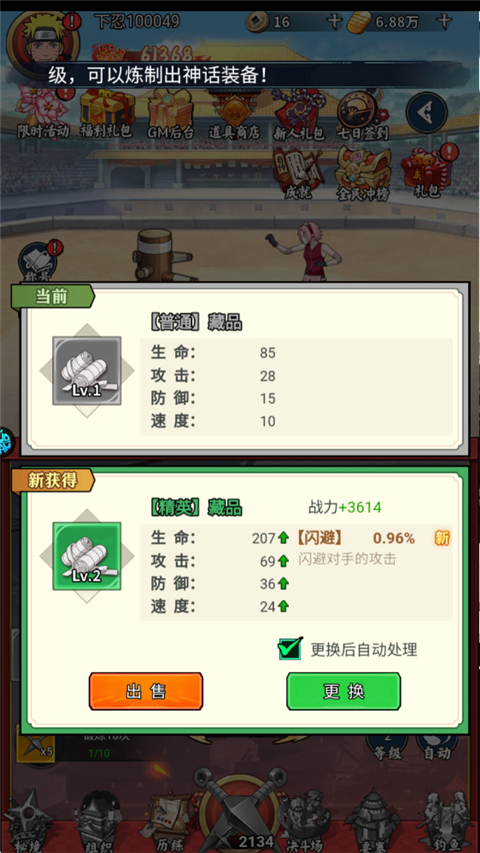Open the 新人礼包 icon
This screenshot has width=480, height=853.
coord(299,113)
